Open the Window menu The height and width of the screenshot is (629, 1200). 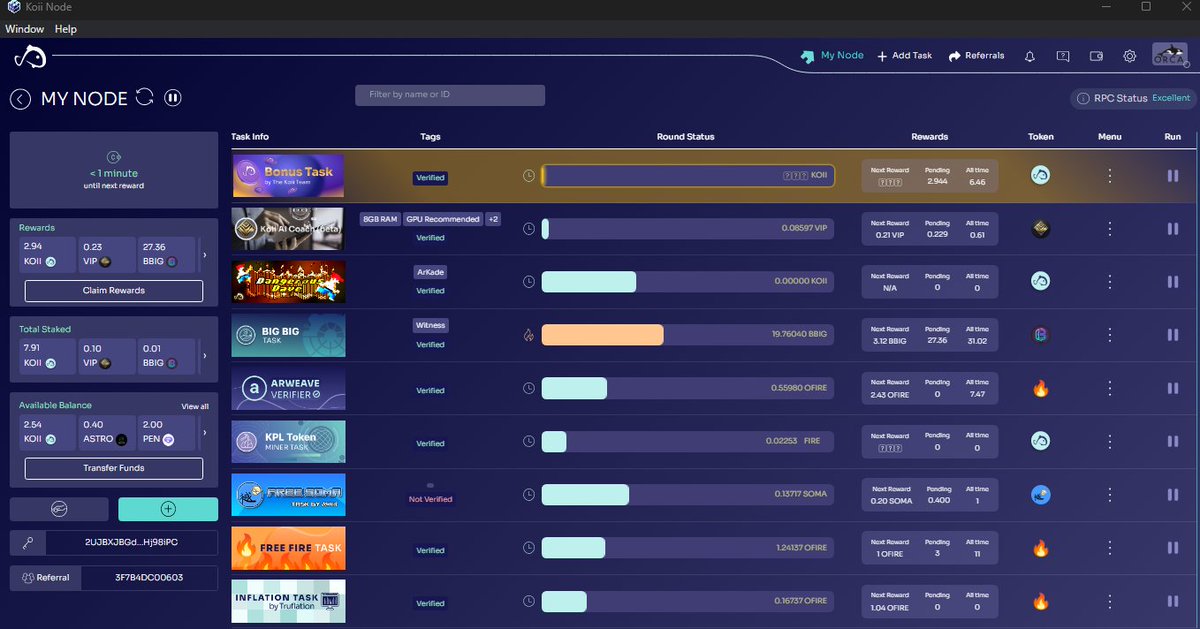tap(25, 29)
